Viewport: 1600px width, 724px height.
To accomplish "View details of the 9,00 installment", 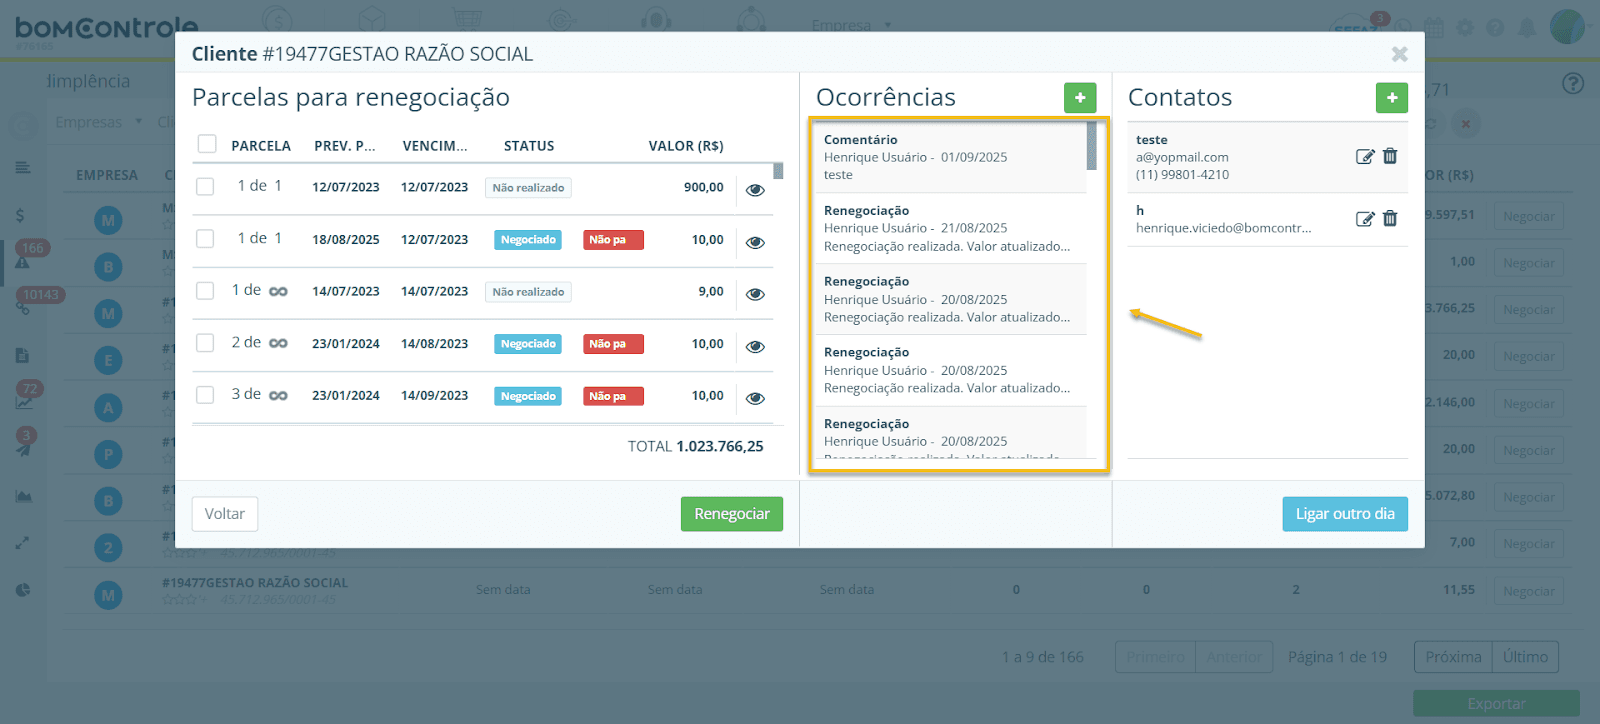I will click(x=755, y=294).
